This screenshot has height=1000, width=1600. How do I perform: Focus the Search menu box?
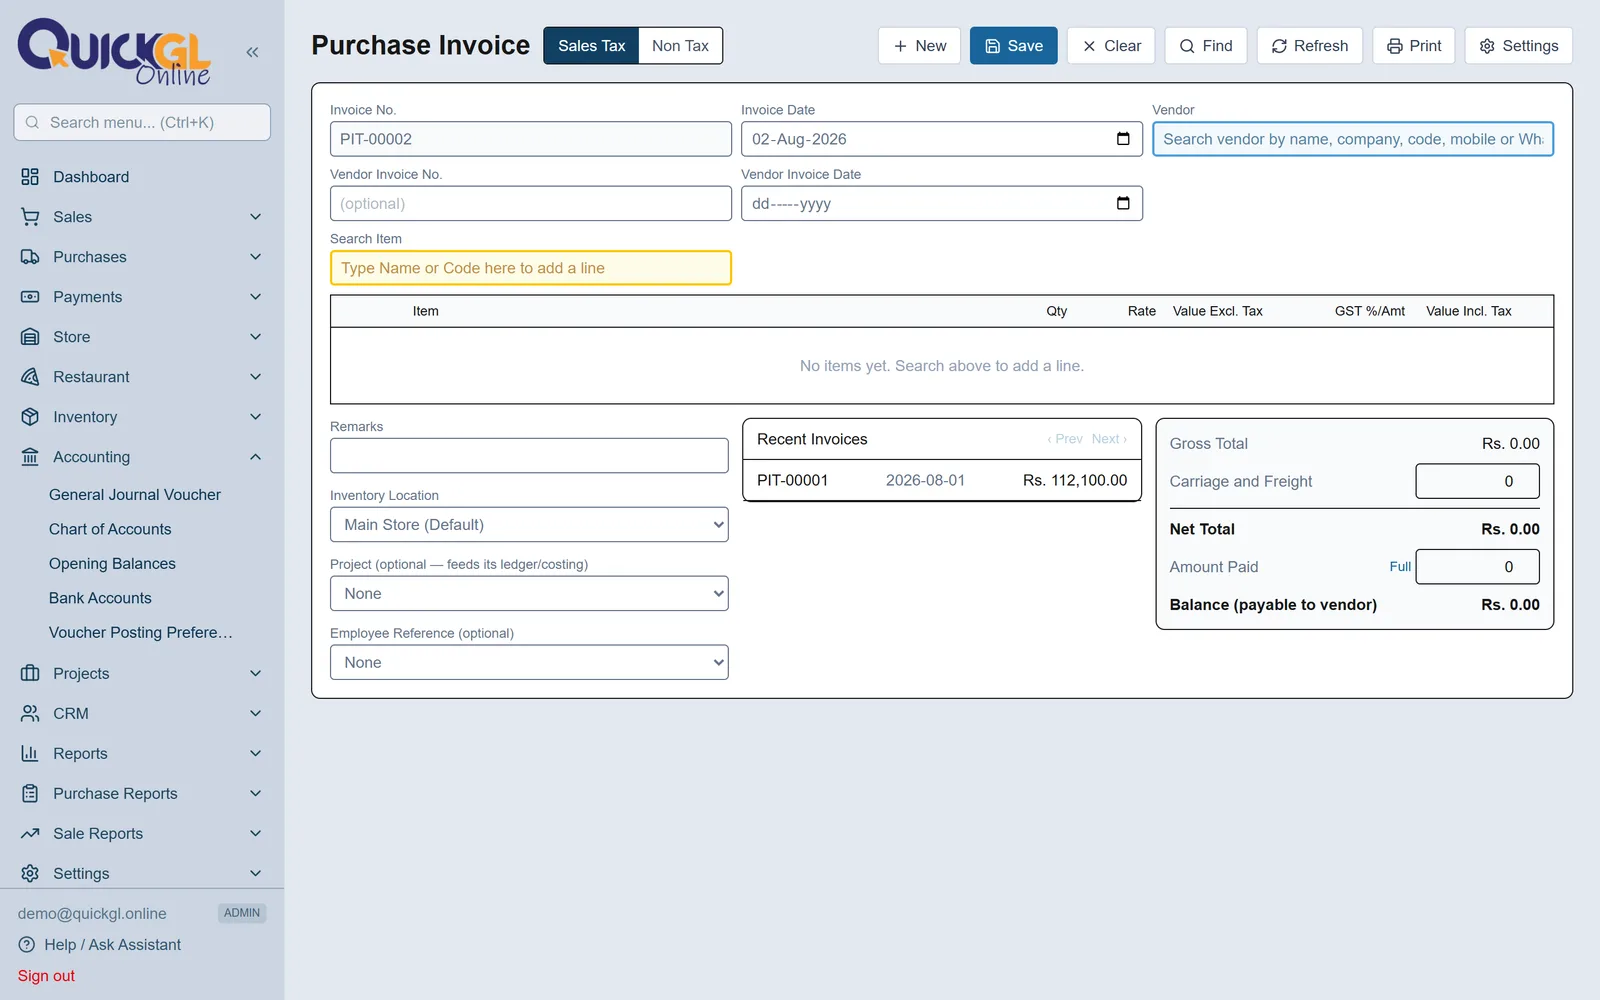[x=142, y=122]
